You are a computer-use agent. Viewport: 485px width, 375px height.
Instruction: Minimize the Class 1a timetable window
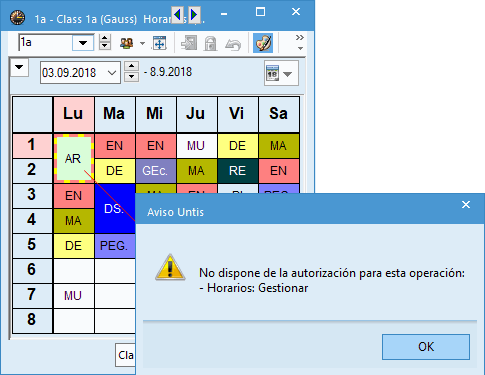pos(224,13)
